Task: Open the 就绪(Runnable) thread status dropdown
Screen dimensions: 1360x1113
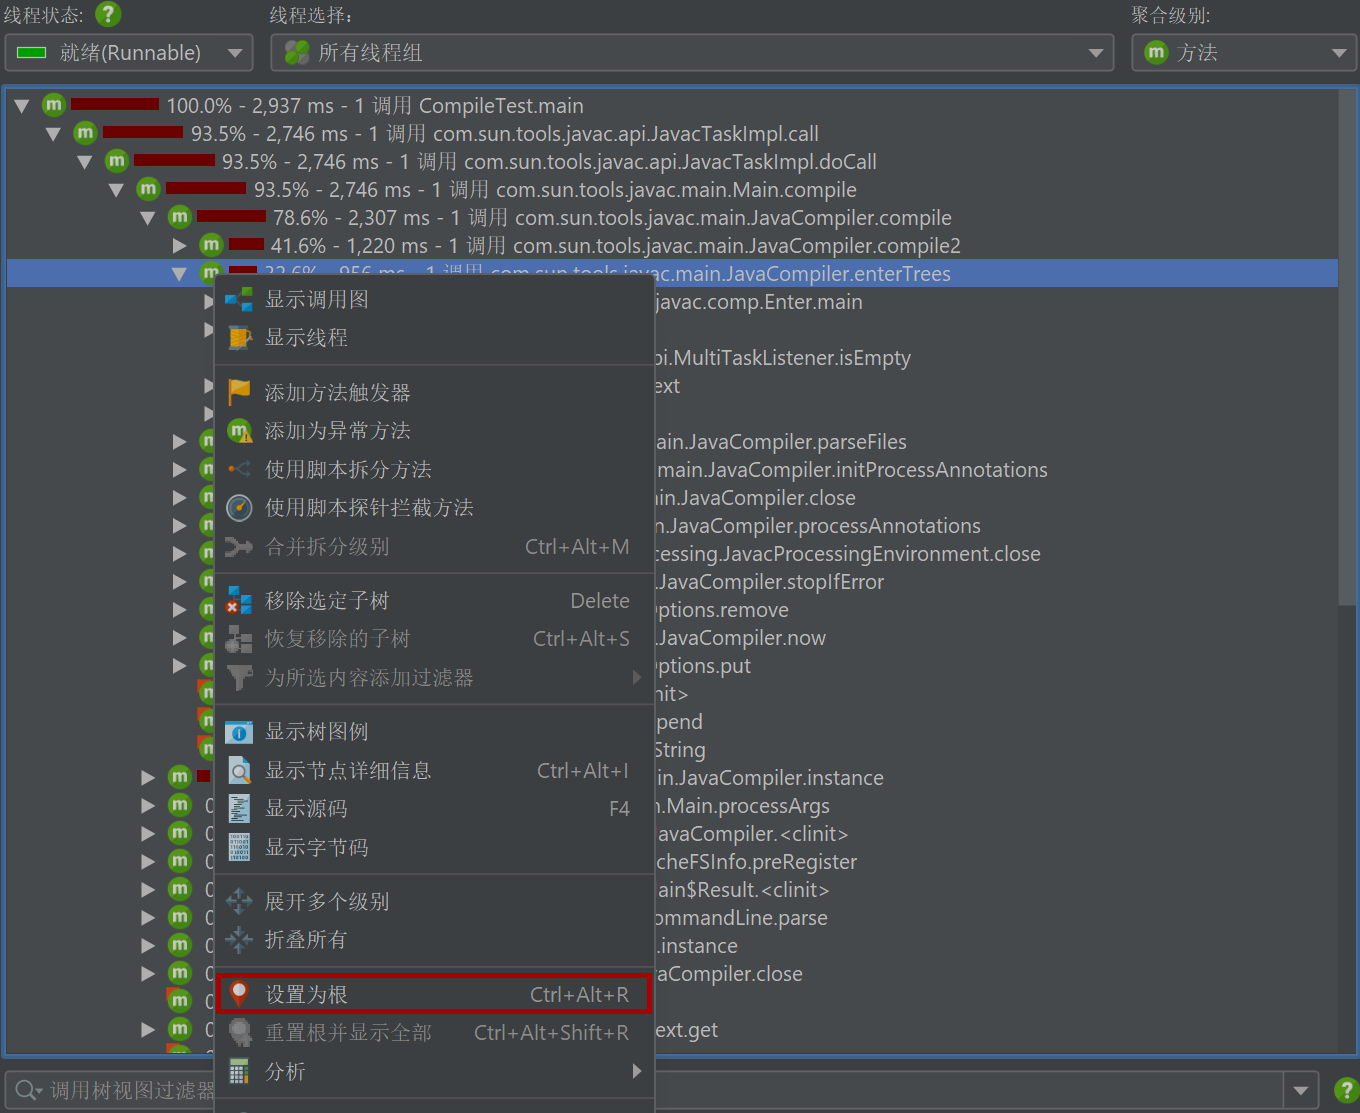Action: pos(129,53)
